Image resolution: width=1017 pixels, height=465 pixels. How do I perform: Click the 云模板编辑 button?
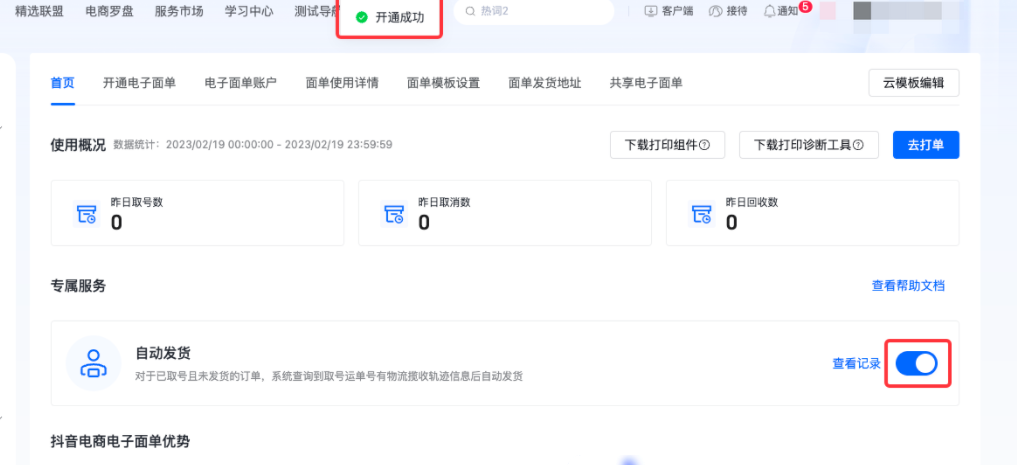click(x=913, y=83)
